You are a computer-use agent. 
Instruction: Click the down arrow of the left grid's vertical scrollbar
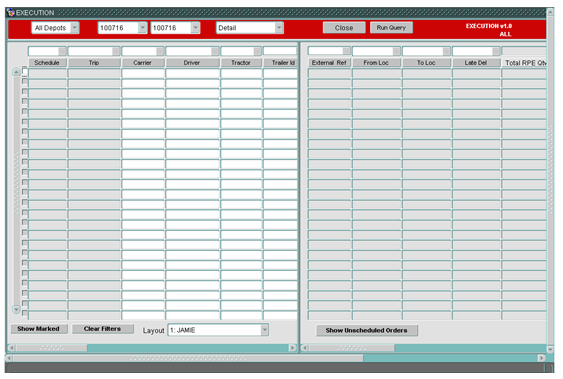(16, 309)
